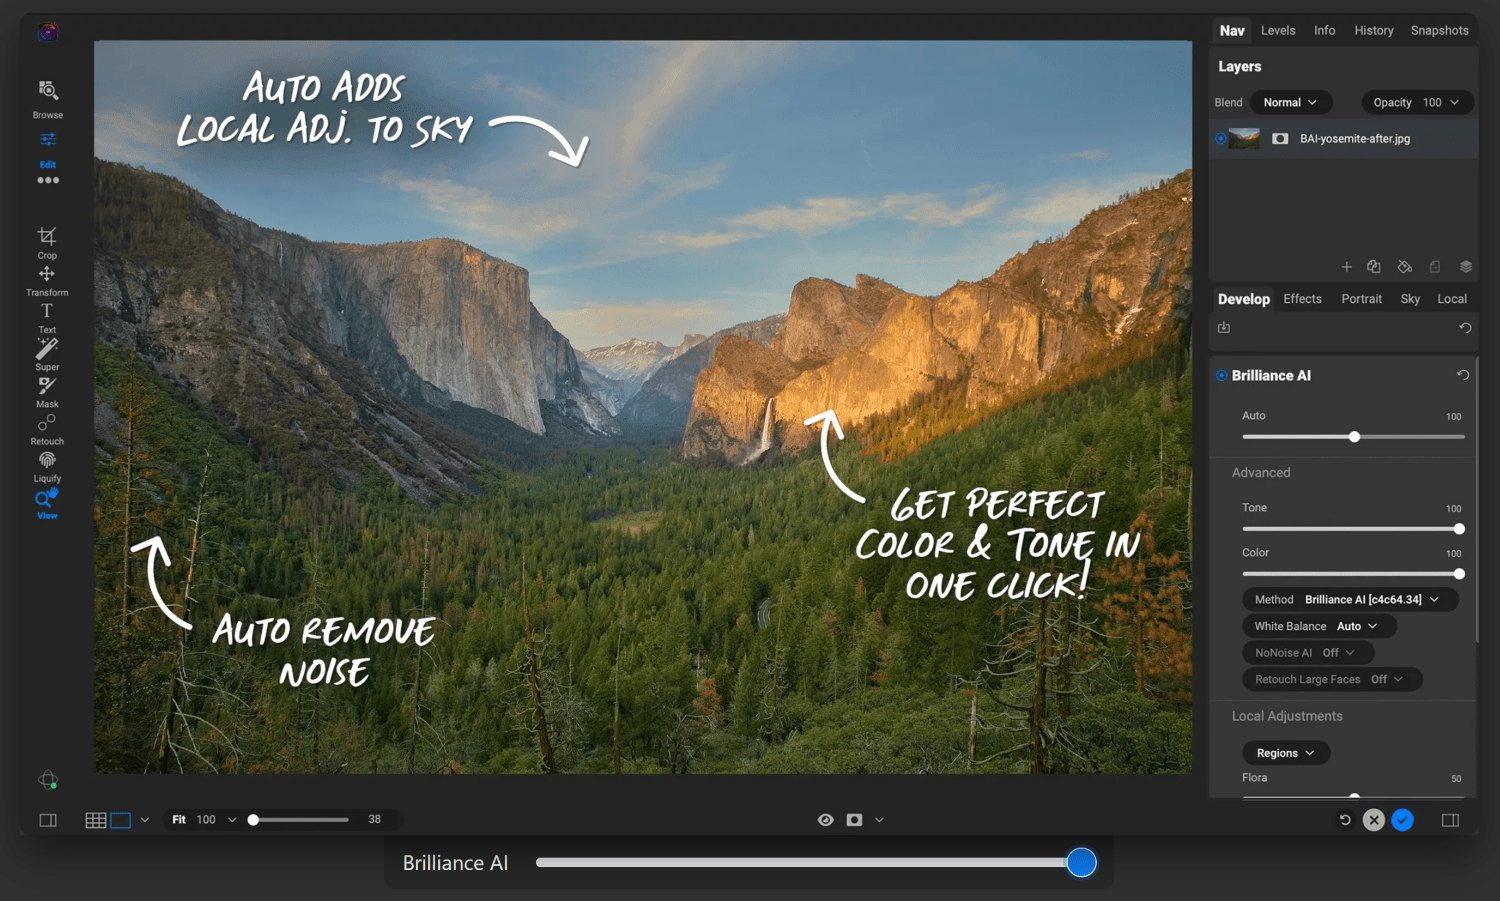Click the Auto amount slider handle
The image size is (1500, 901).
(1354, 437)
